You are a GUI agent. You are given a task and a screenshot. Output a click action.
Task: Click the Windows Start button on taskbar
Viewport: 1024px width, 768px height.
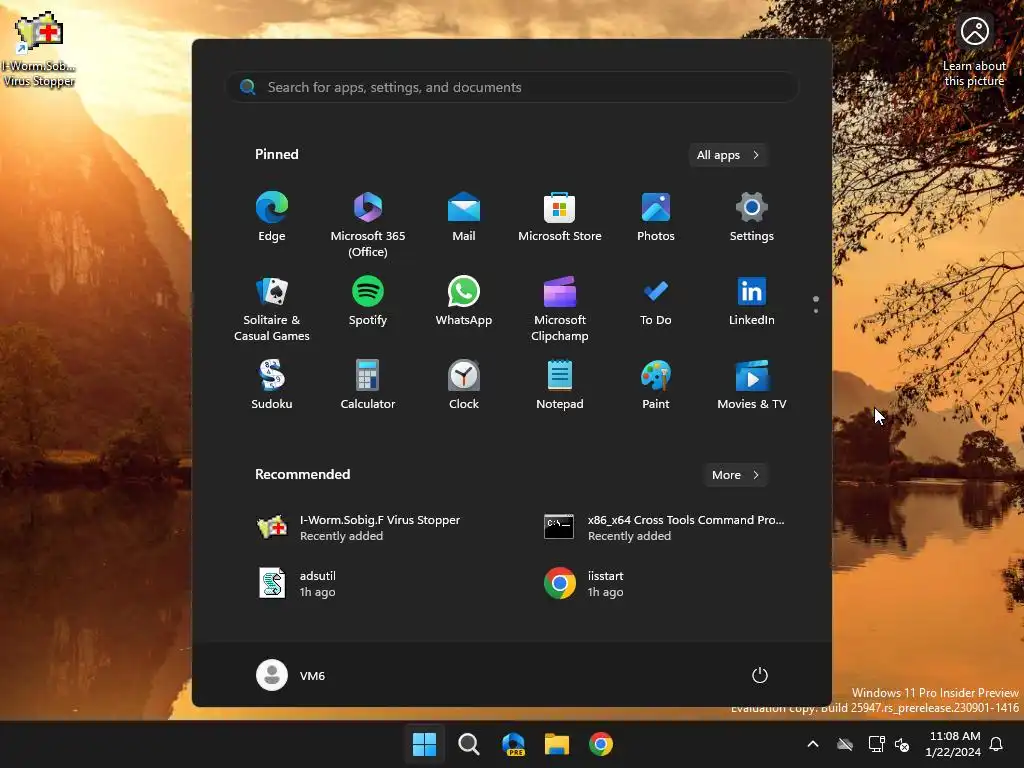click(424, 744)
